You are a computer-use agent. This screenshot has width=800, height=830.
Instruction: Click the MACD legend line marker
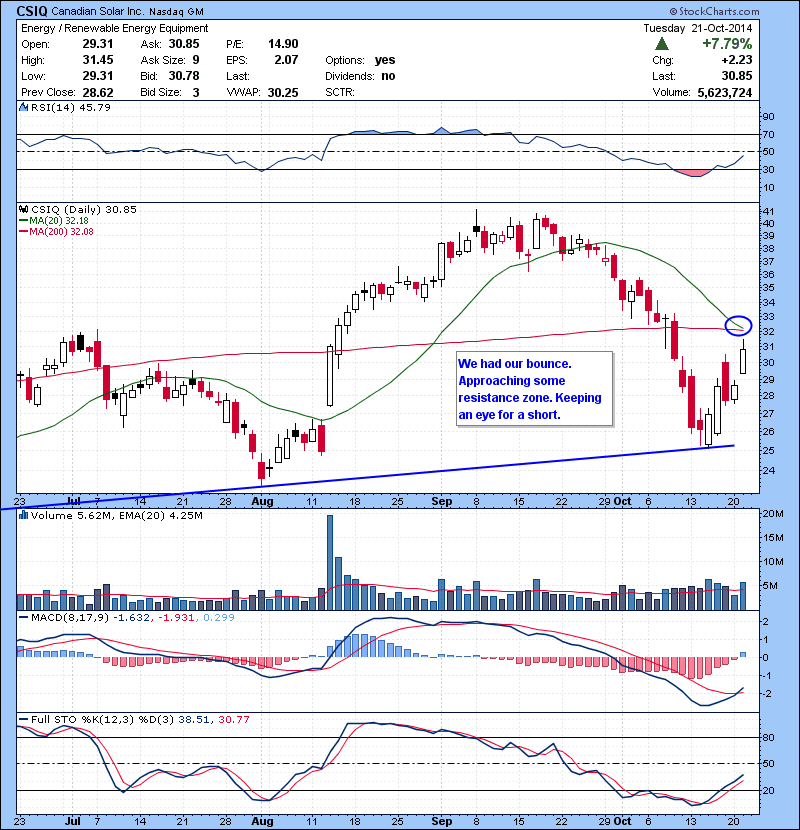pos(23,617)
